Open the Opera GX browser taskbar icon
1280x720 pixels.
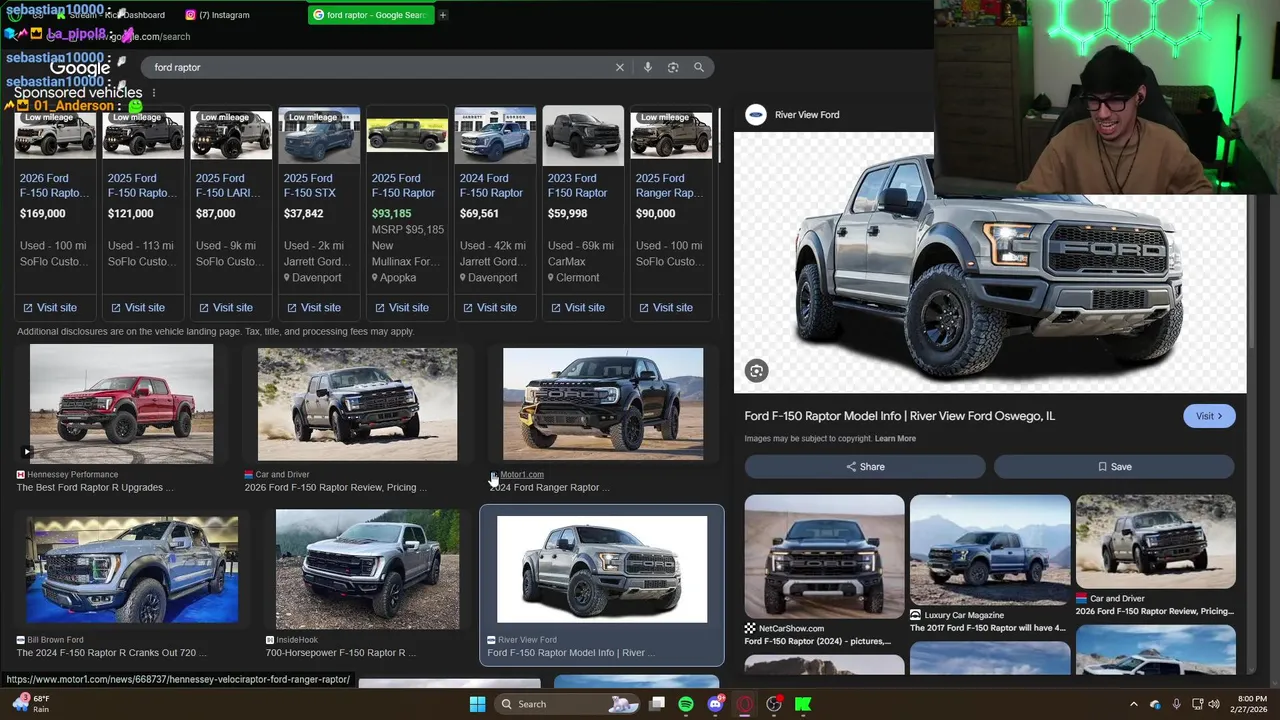[744, 704]
